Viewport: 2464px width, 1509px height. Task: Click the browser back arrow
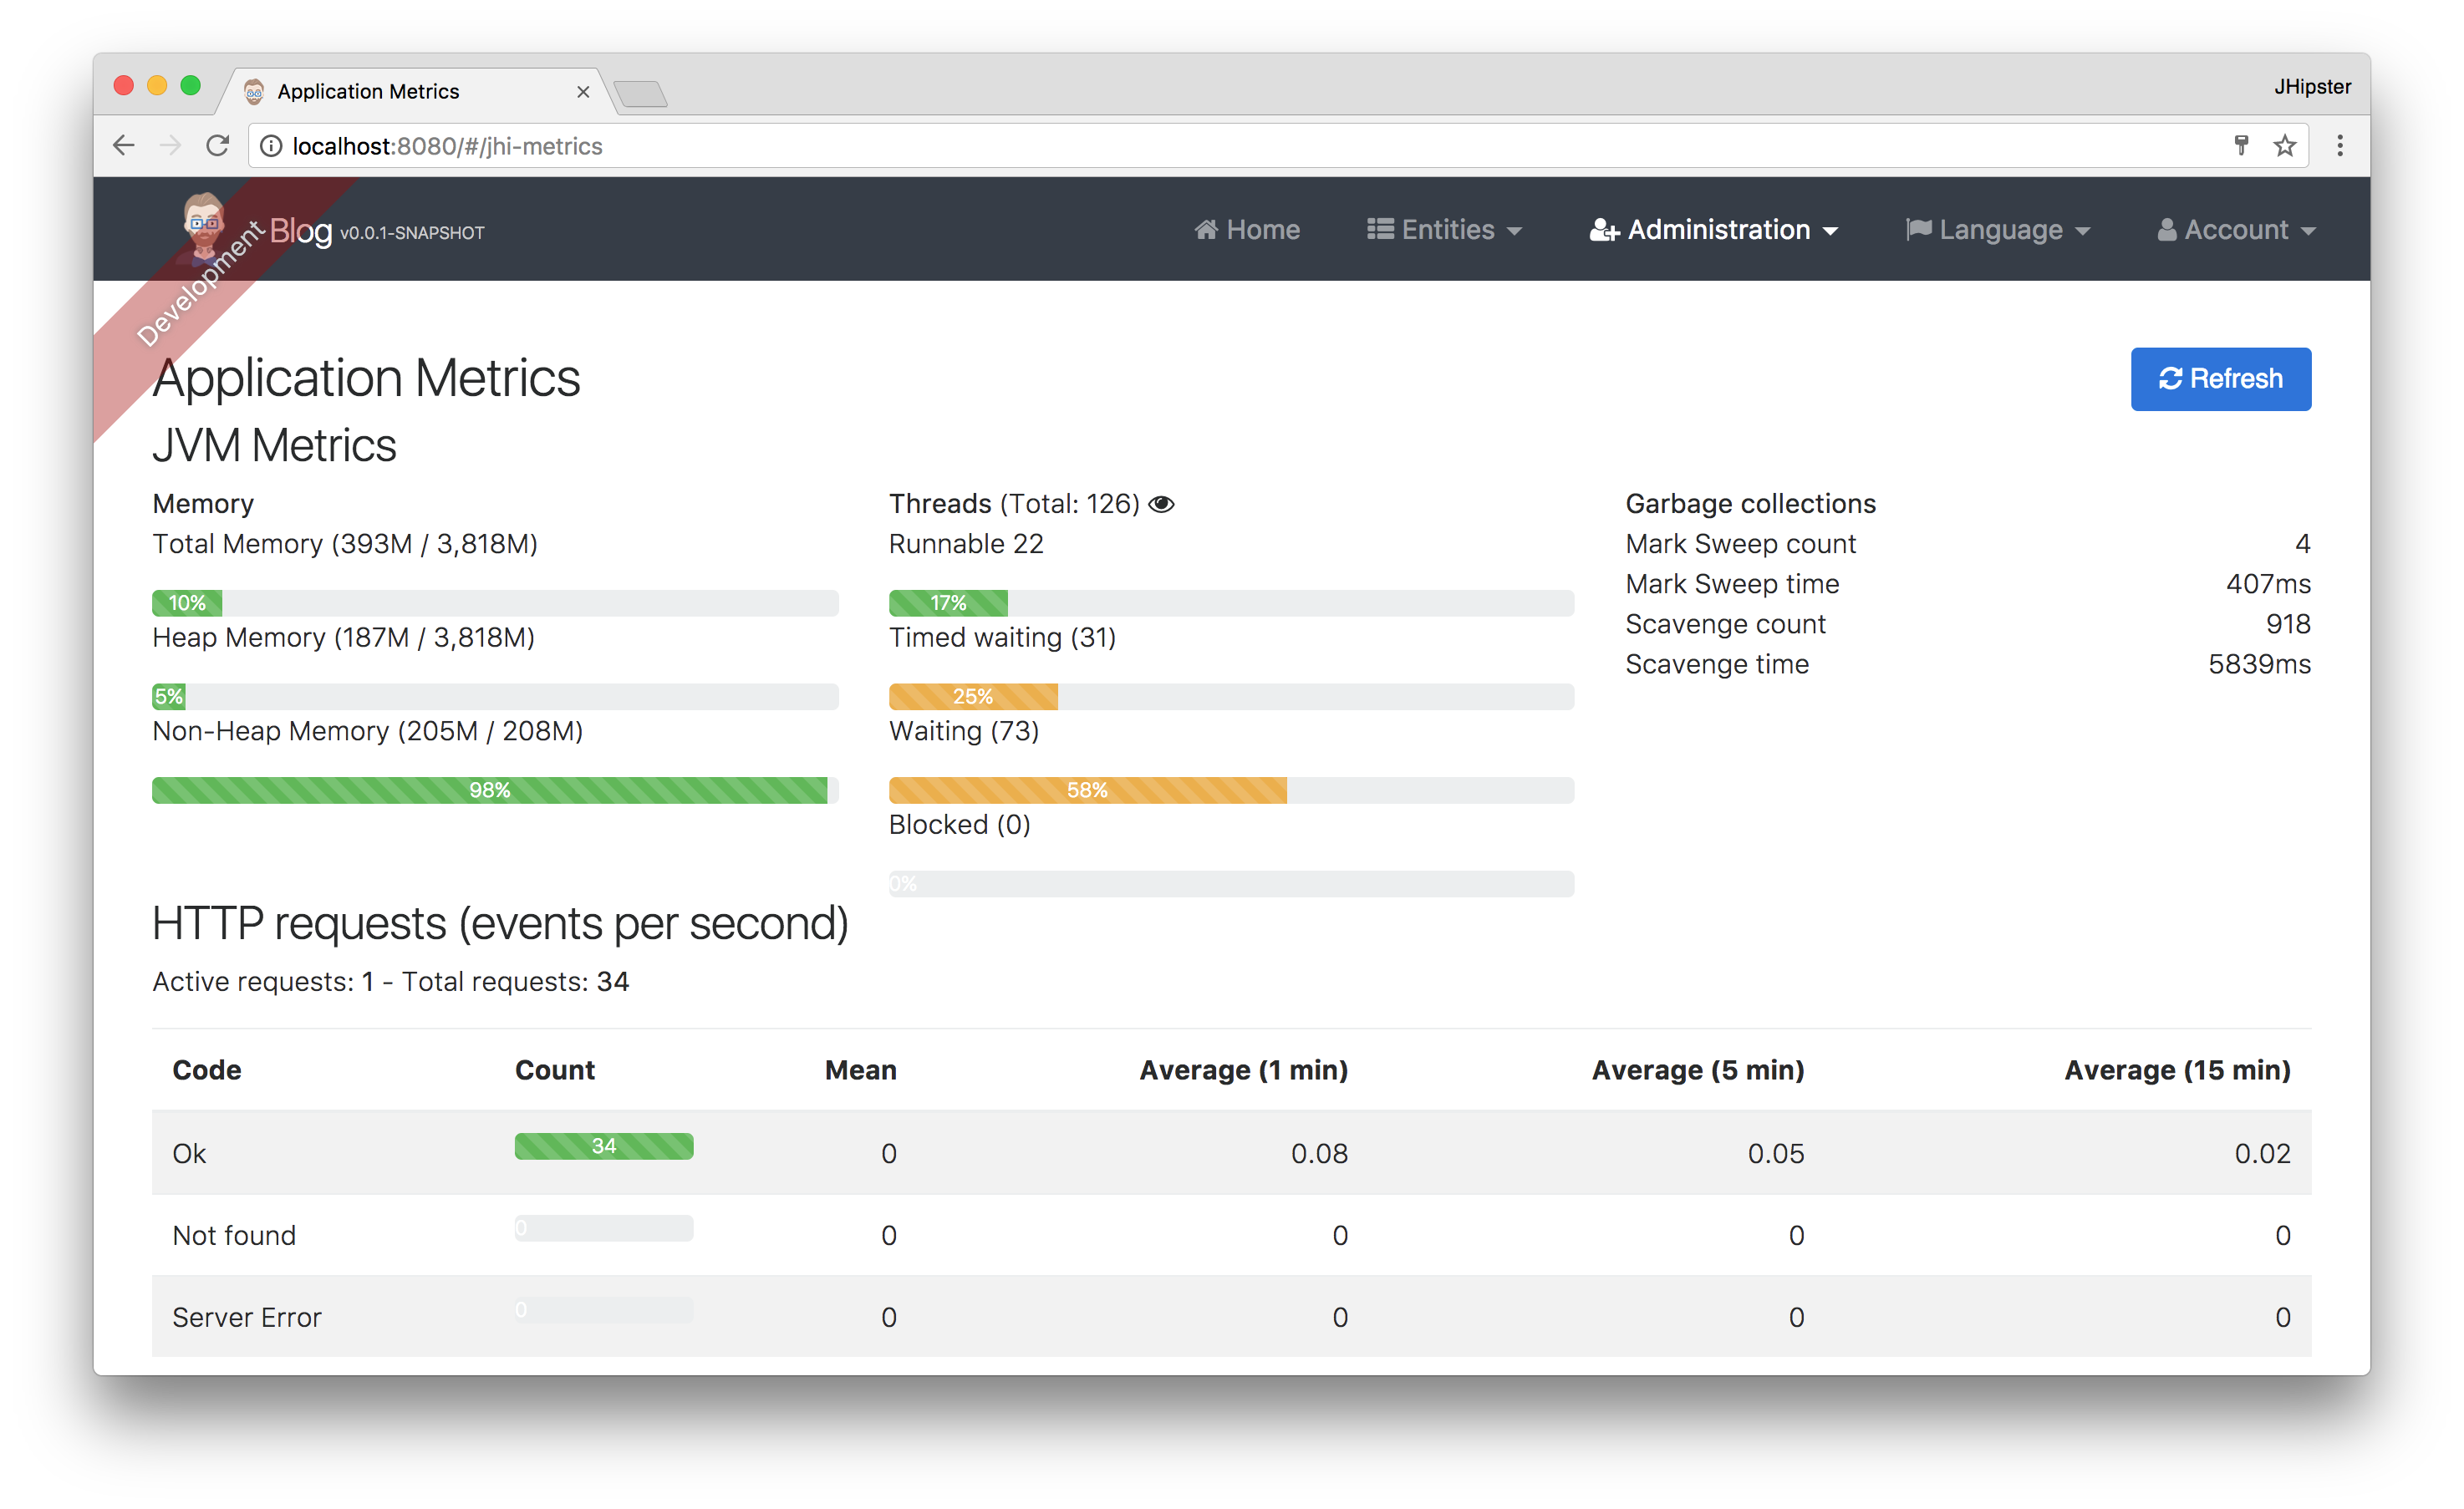(x=124, y=146)
